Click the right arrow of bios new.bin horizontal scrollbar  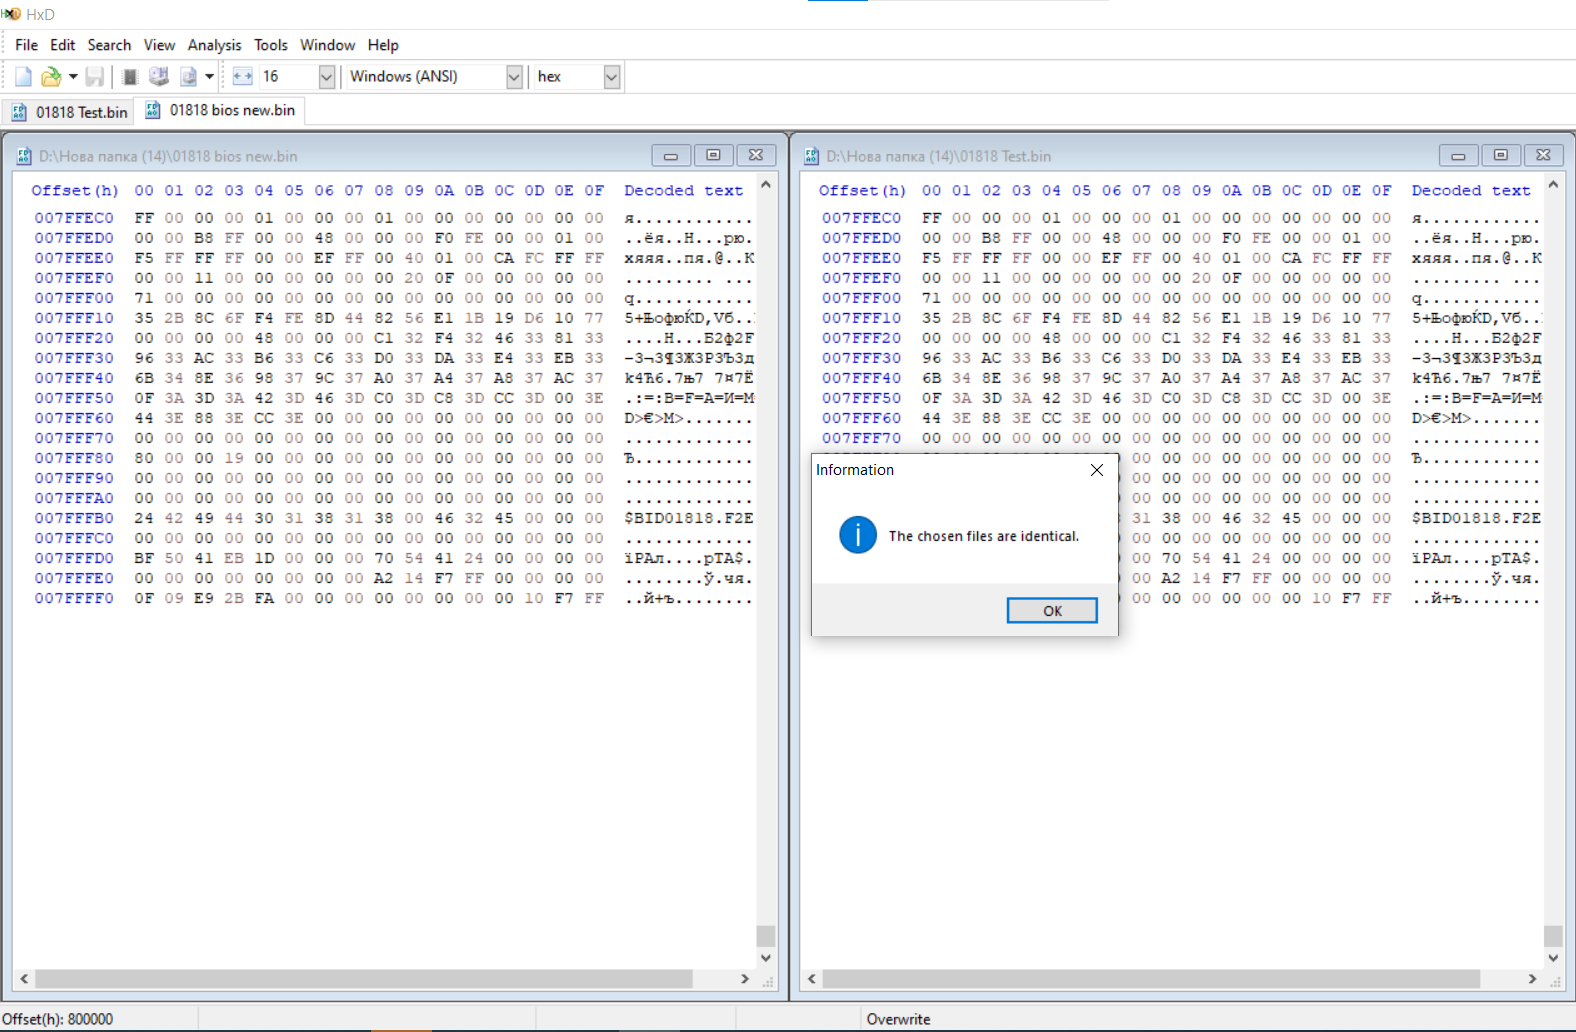pos(745,979)
